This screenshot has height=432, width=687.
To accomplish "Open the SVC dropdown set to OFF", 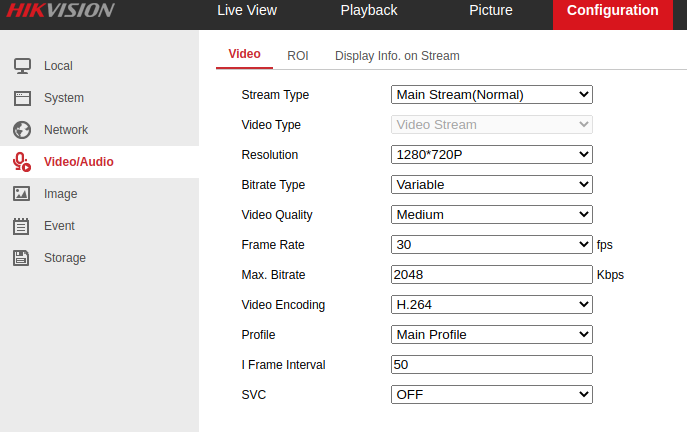I will point(492,395).
